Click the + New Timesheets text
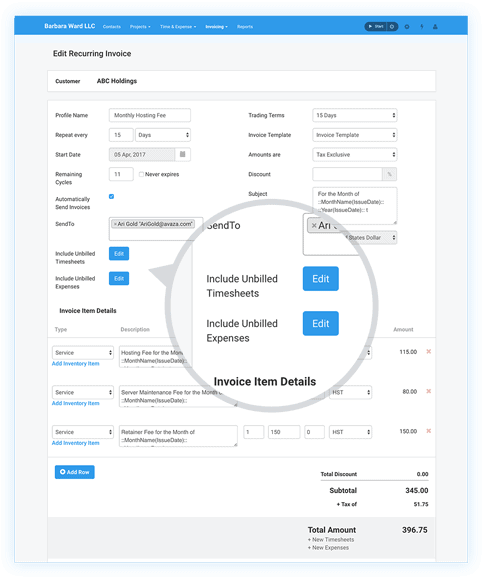 coord(331,540)
